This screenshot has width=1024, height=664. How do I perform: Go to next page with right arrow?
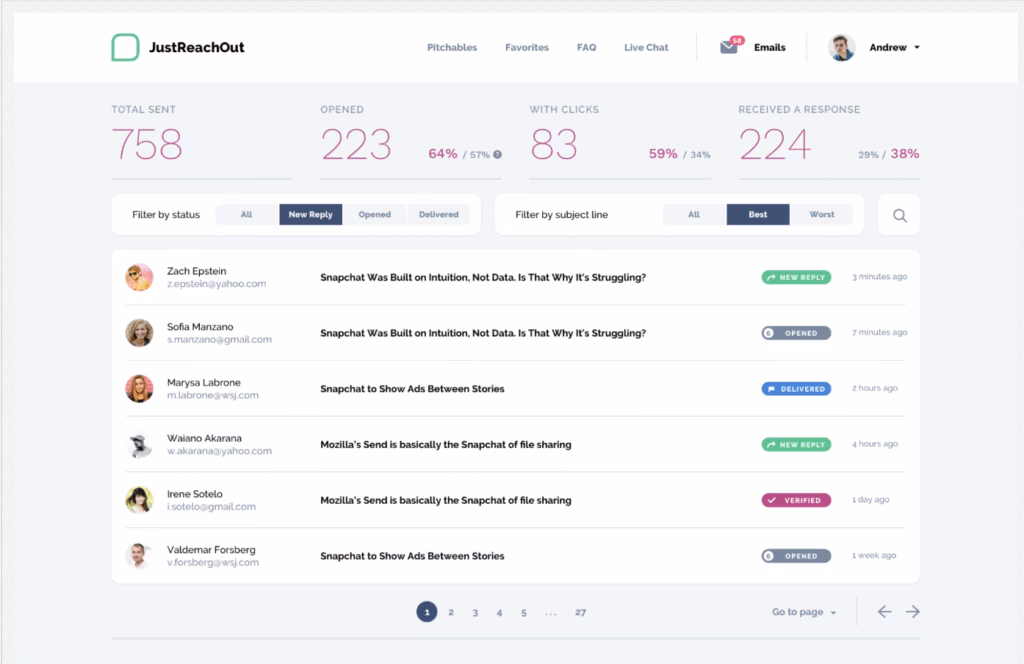point(912,611)
